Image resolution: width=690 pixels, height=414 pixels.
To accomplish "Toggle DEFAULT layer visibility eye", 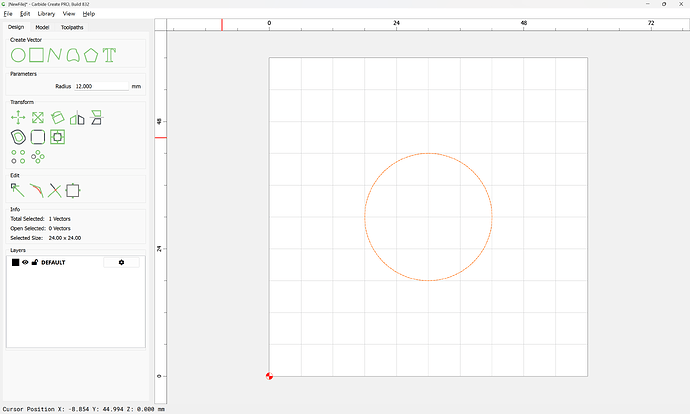I will tap(26, 262).
